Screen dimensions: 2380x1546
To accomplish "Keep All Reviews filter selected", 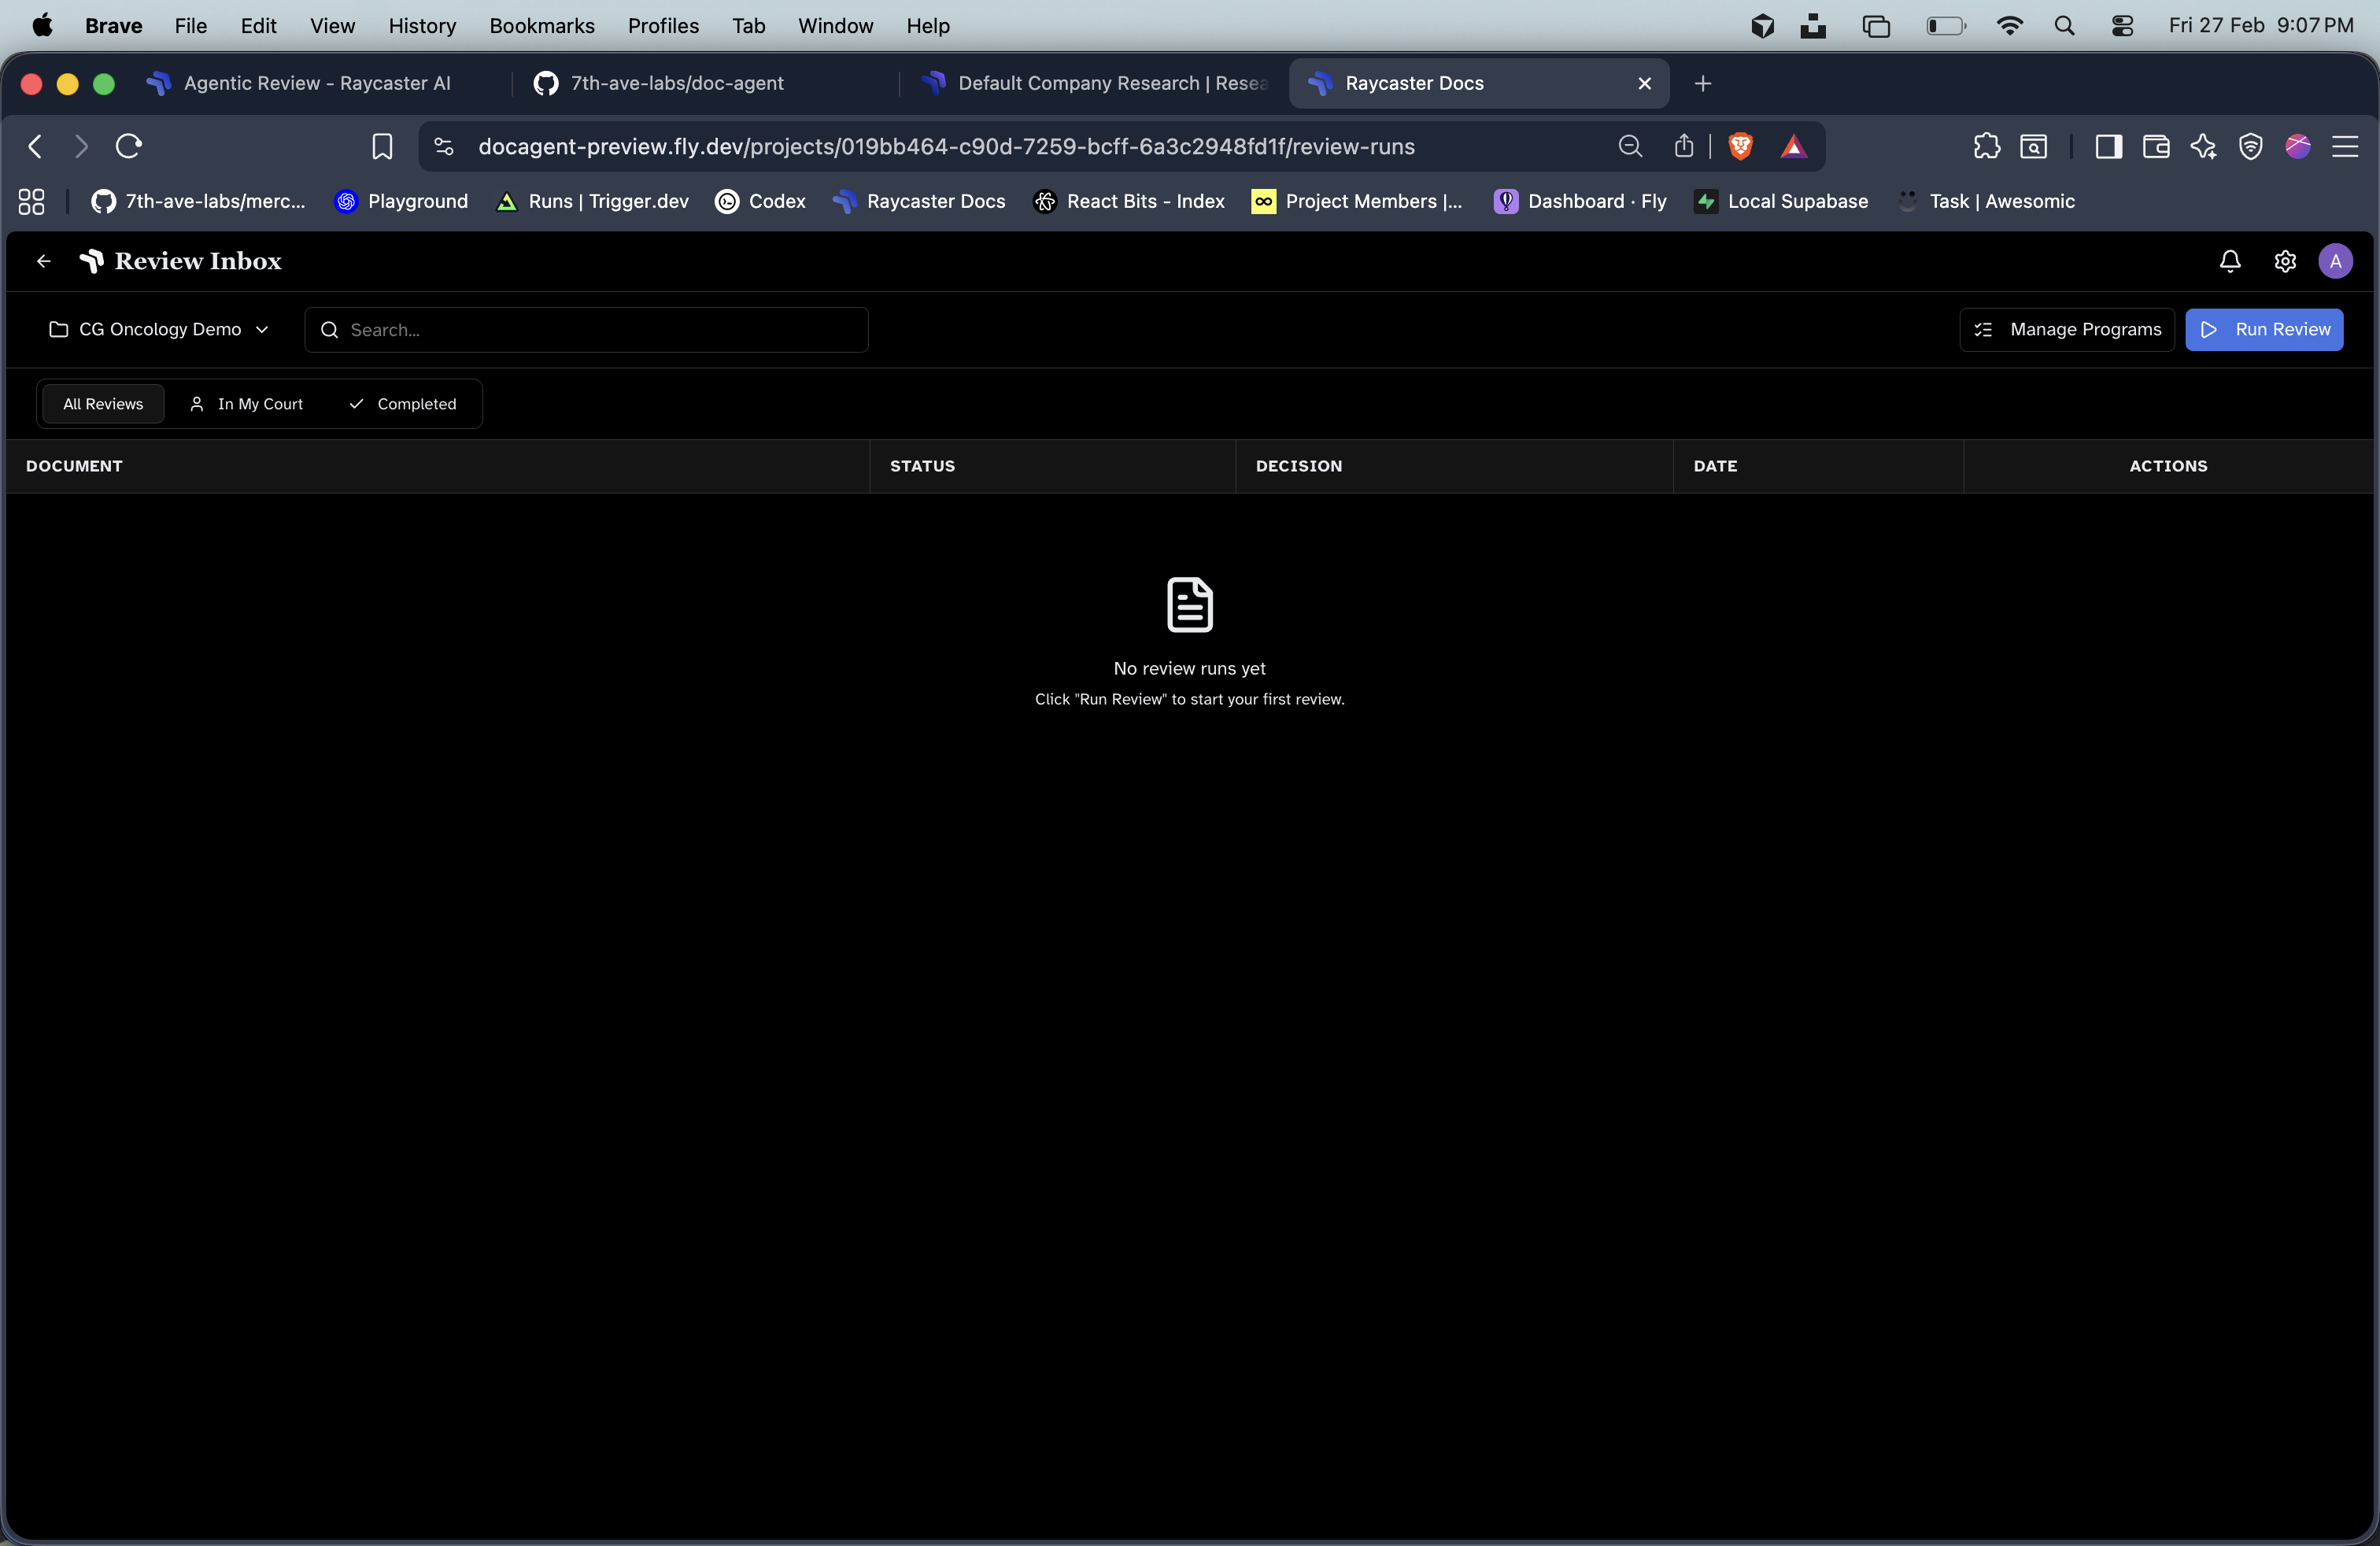I will pyautogui.click(x=102, y=404).
